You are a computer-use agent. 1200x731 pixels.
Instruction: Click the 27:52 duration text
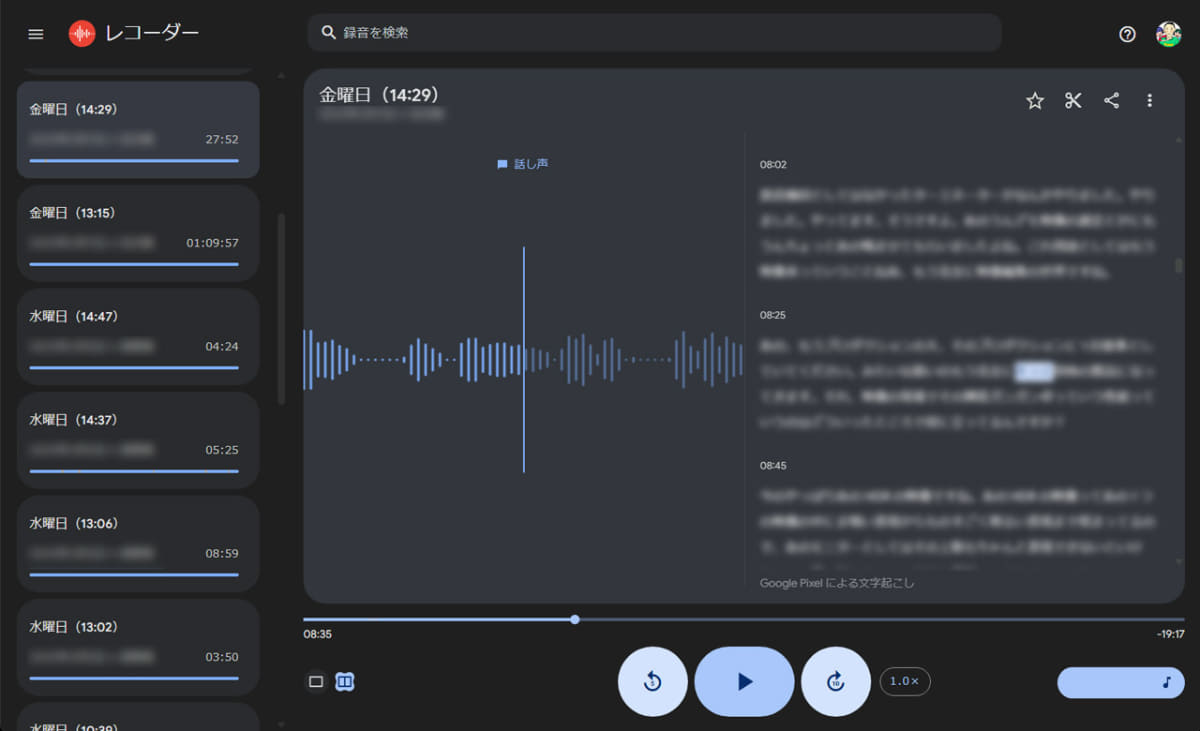222,140
